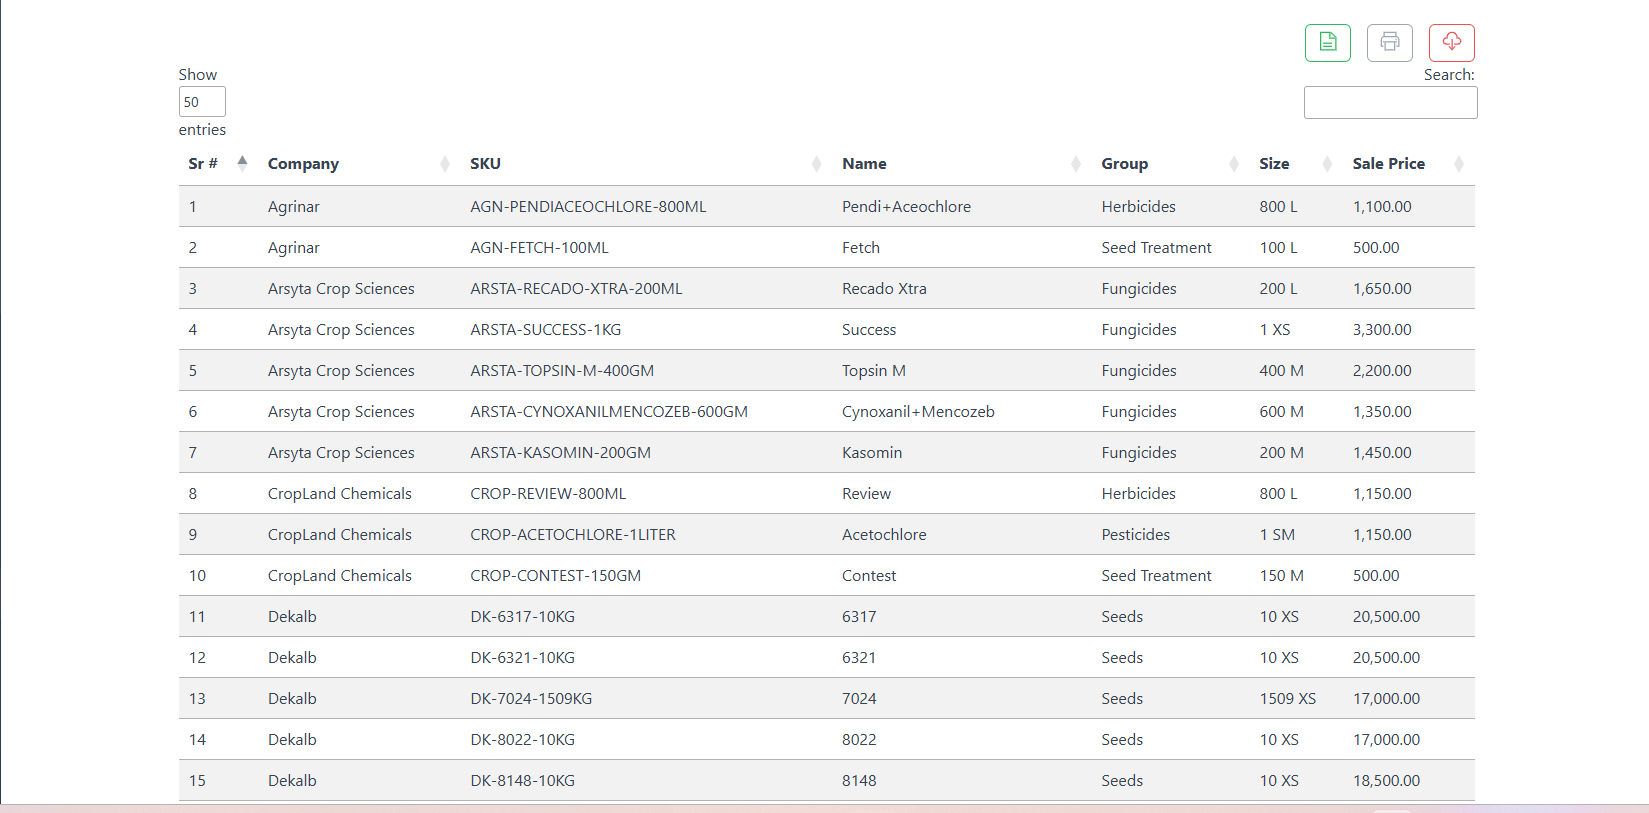Click Dekalb company in row 11
This screenshot has height=813, width=1649.
(x=292, y=617)
